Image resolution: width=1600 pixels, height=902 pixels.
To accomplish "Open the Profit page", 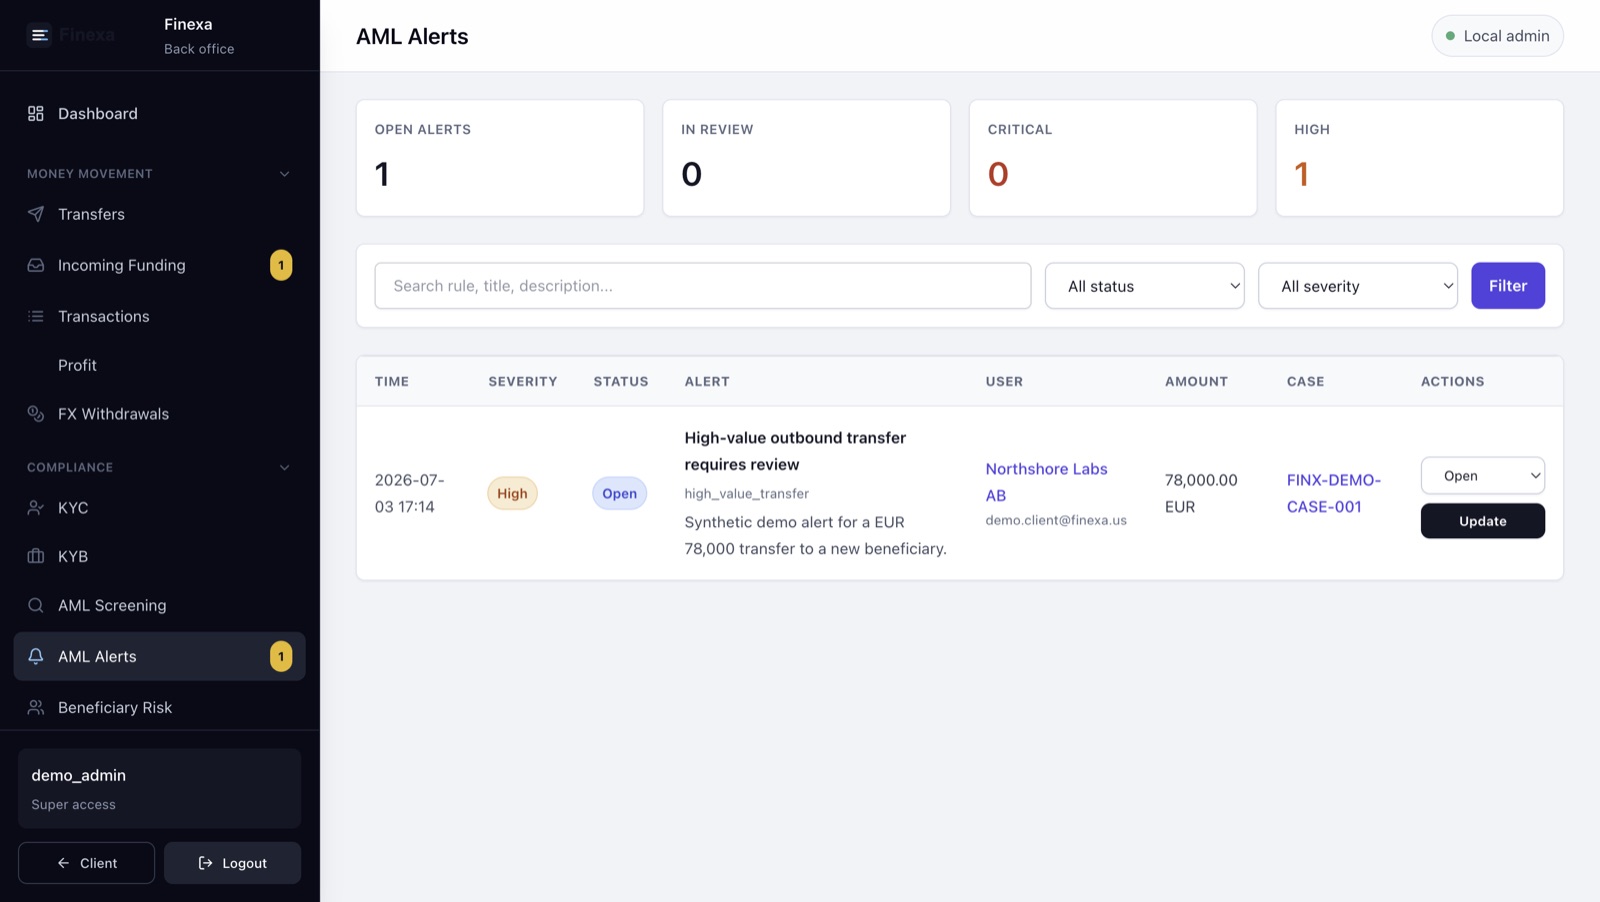I will 160,365.
